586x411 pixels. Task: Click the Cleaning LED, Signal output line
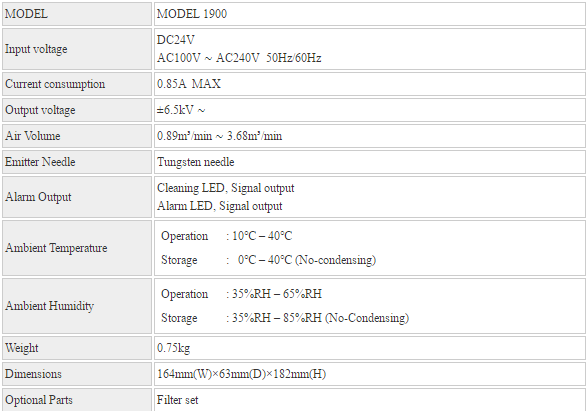(x=225, y=188)
